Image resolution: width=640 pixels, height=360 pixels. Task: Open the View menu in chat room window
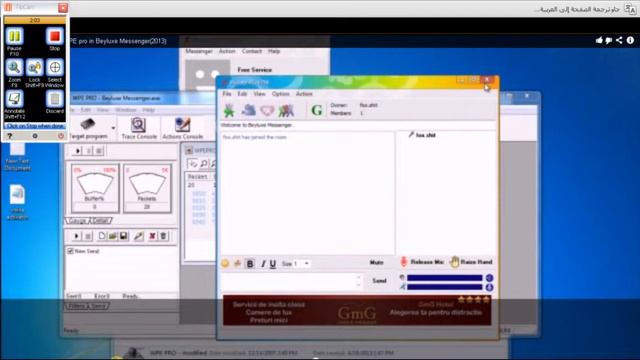click(x=260, y=94)
